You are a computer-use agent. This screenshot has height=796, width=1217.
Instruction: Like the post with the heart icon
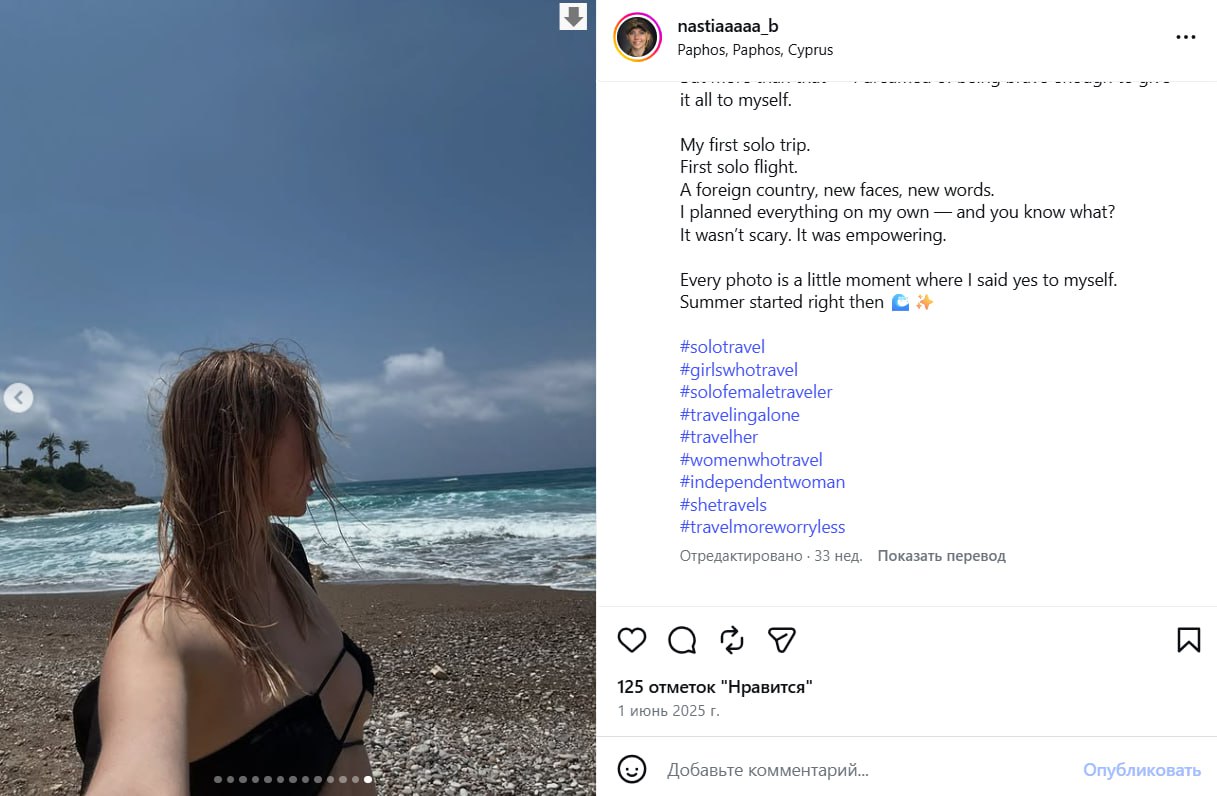pyautogui.click(x=632, y=640)
